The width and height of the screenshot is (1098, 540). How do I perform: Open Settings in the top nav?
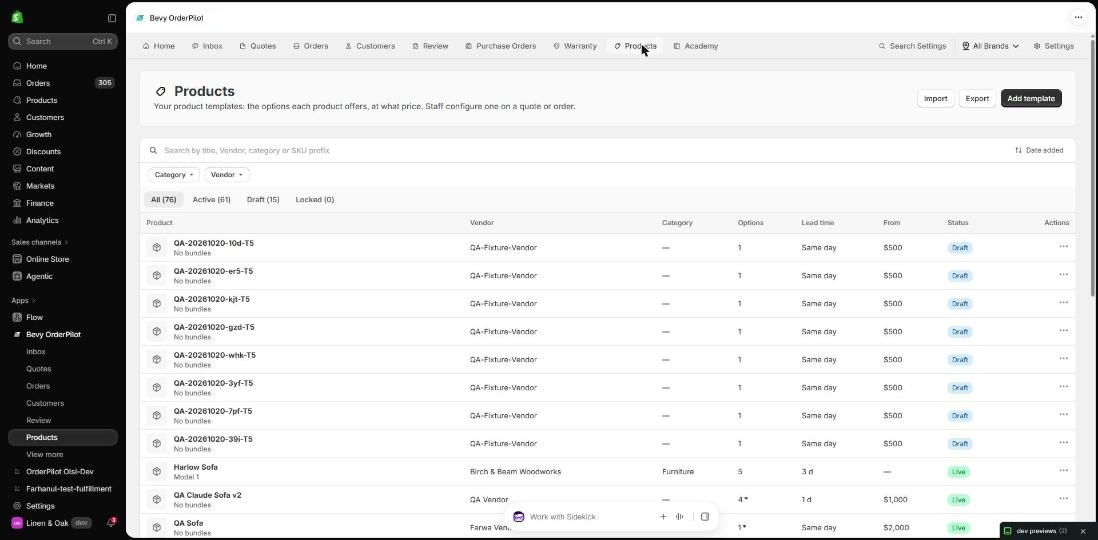click(x=1053, y=46)
